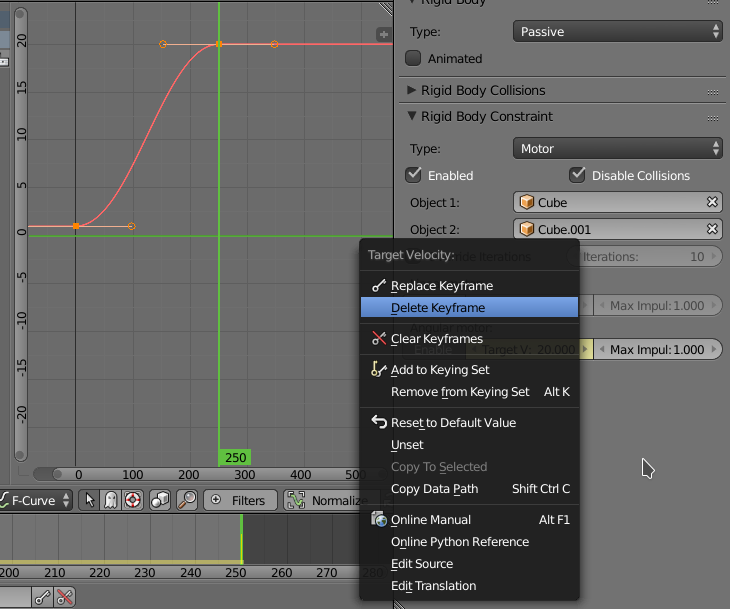This screenshot has width=730, height=609.
Task: Click the Cube.001 object icon in Object 2
Action: 527,229
